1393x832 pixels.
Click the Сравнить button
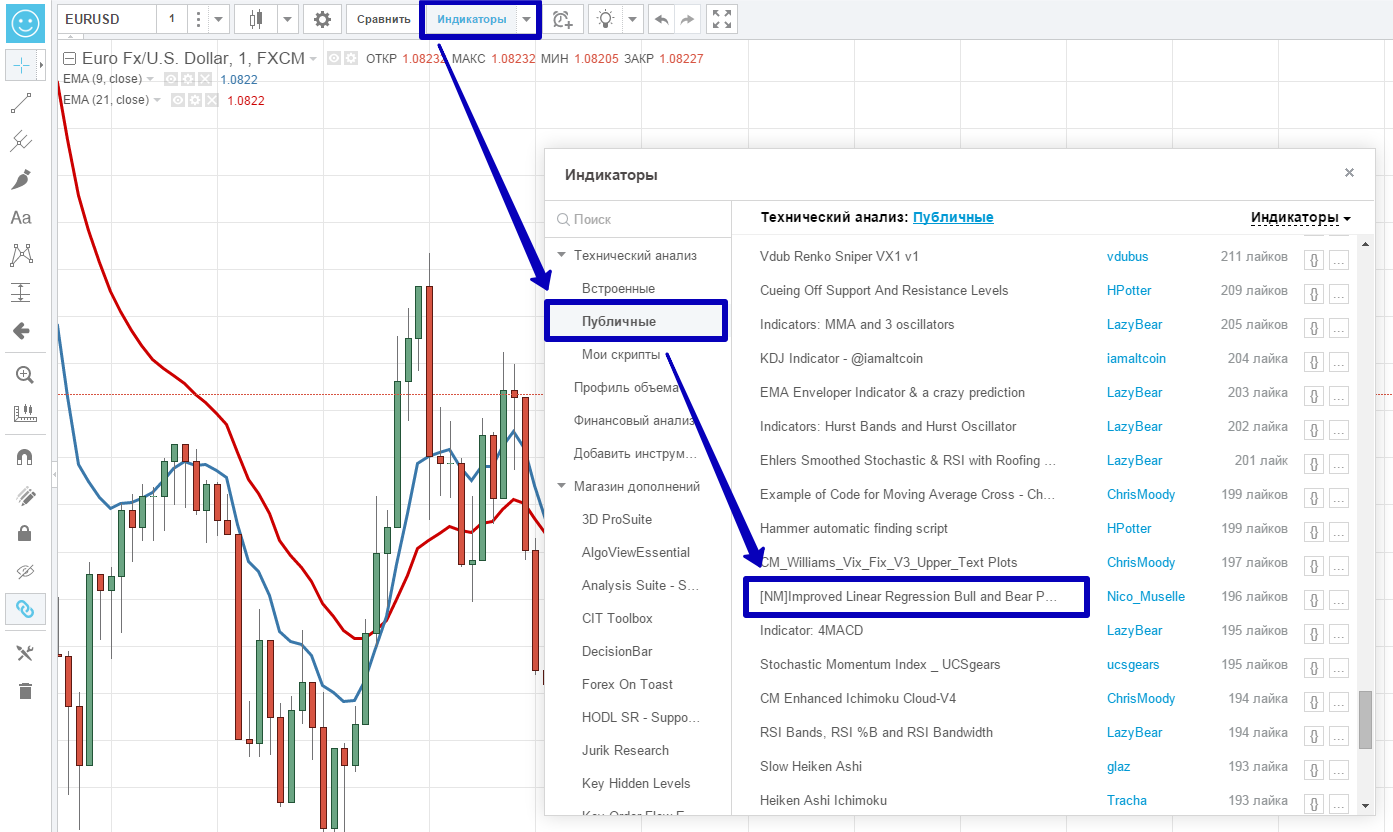click(383, 19)
